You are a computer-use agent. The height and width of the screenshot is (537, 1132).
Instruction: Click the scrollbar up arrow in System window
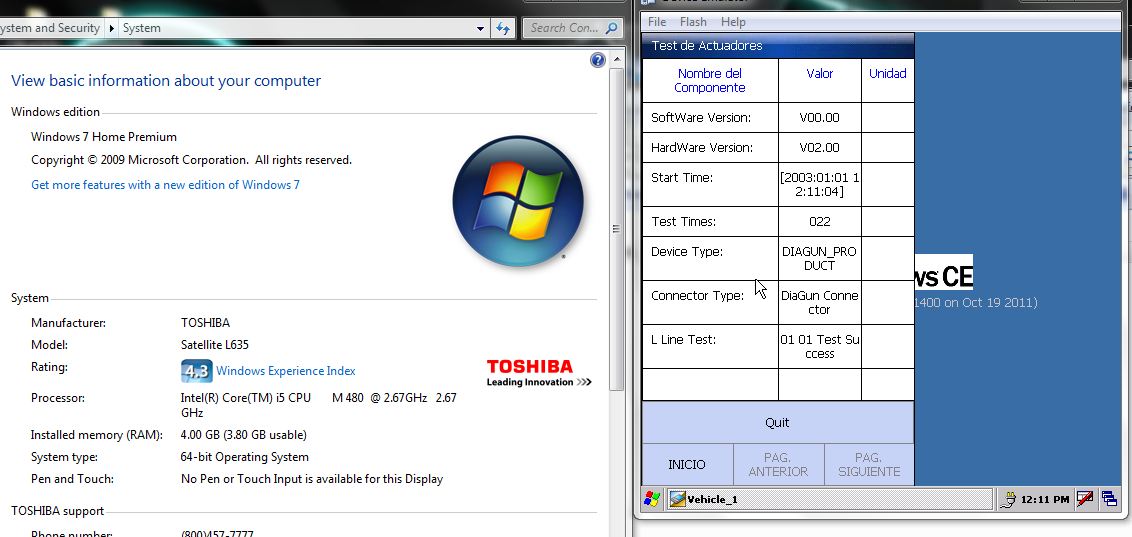pos(616,60)
